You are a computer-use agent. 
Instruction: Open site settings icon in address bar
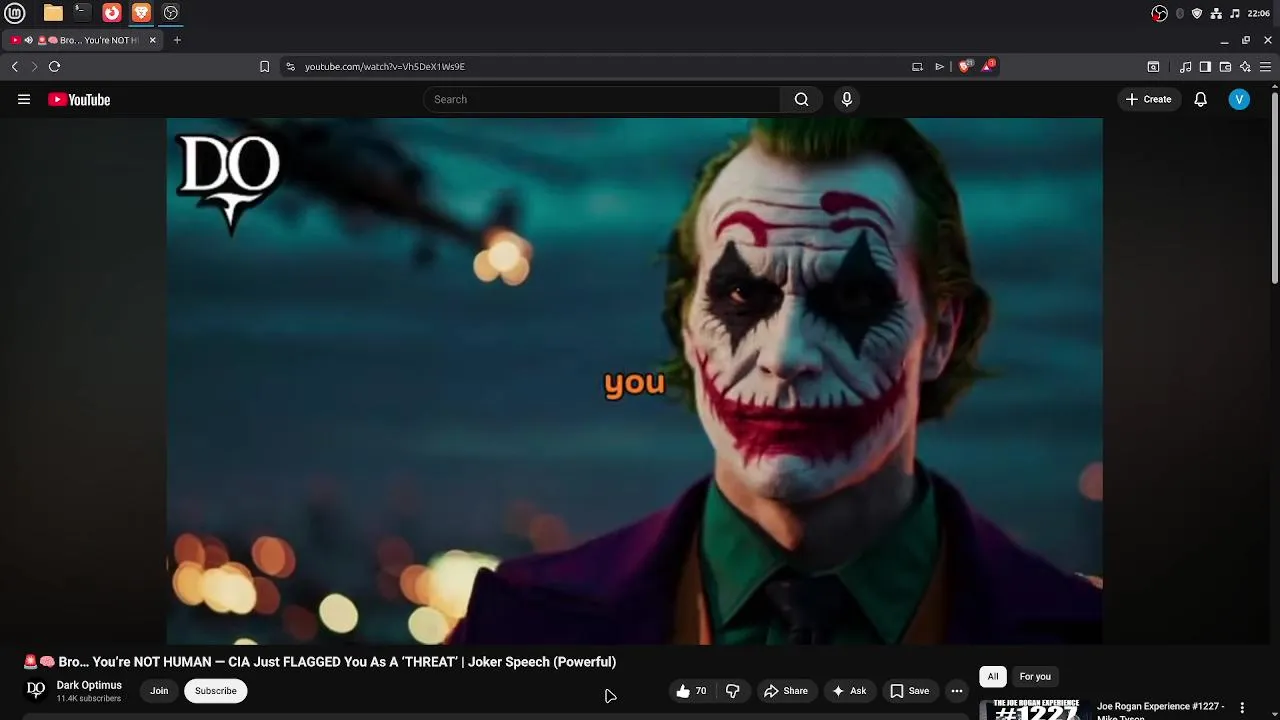coord(290,67)
